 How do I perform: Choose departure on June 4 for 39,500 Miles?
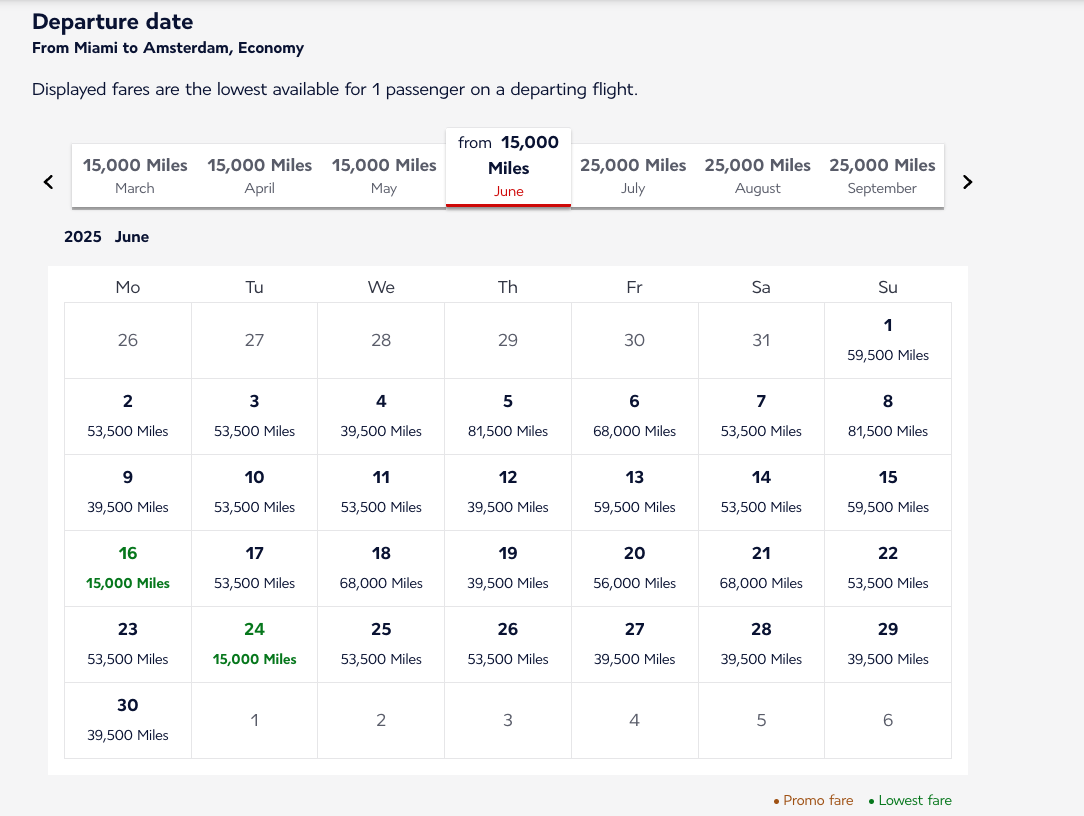(381, 416)
